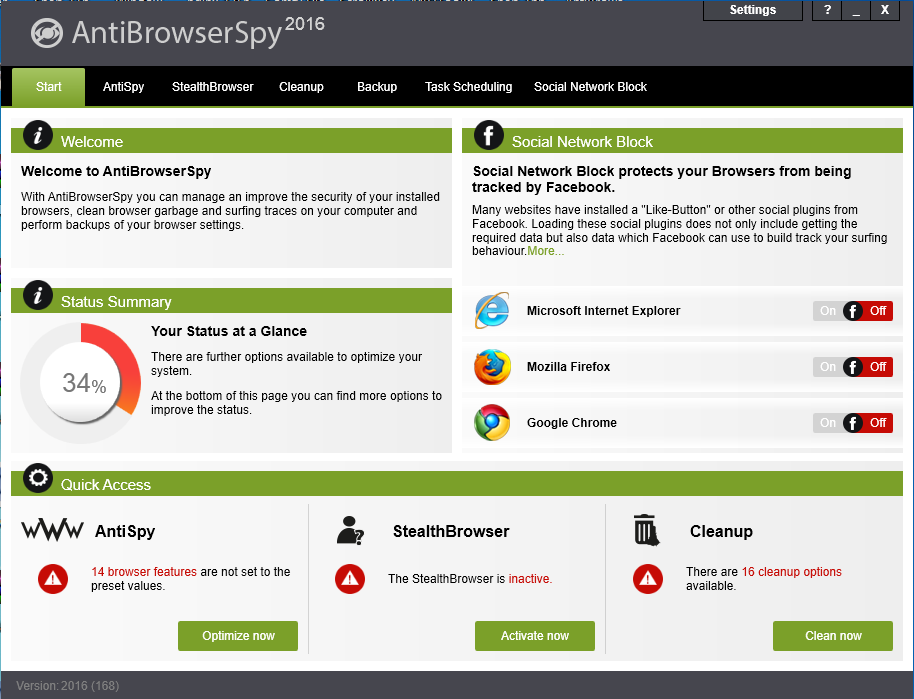Screen dimensions: 914x699
Task: Click the Google Chrome browser icon
Action: pyautogui.click(x=492, y=423)
